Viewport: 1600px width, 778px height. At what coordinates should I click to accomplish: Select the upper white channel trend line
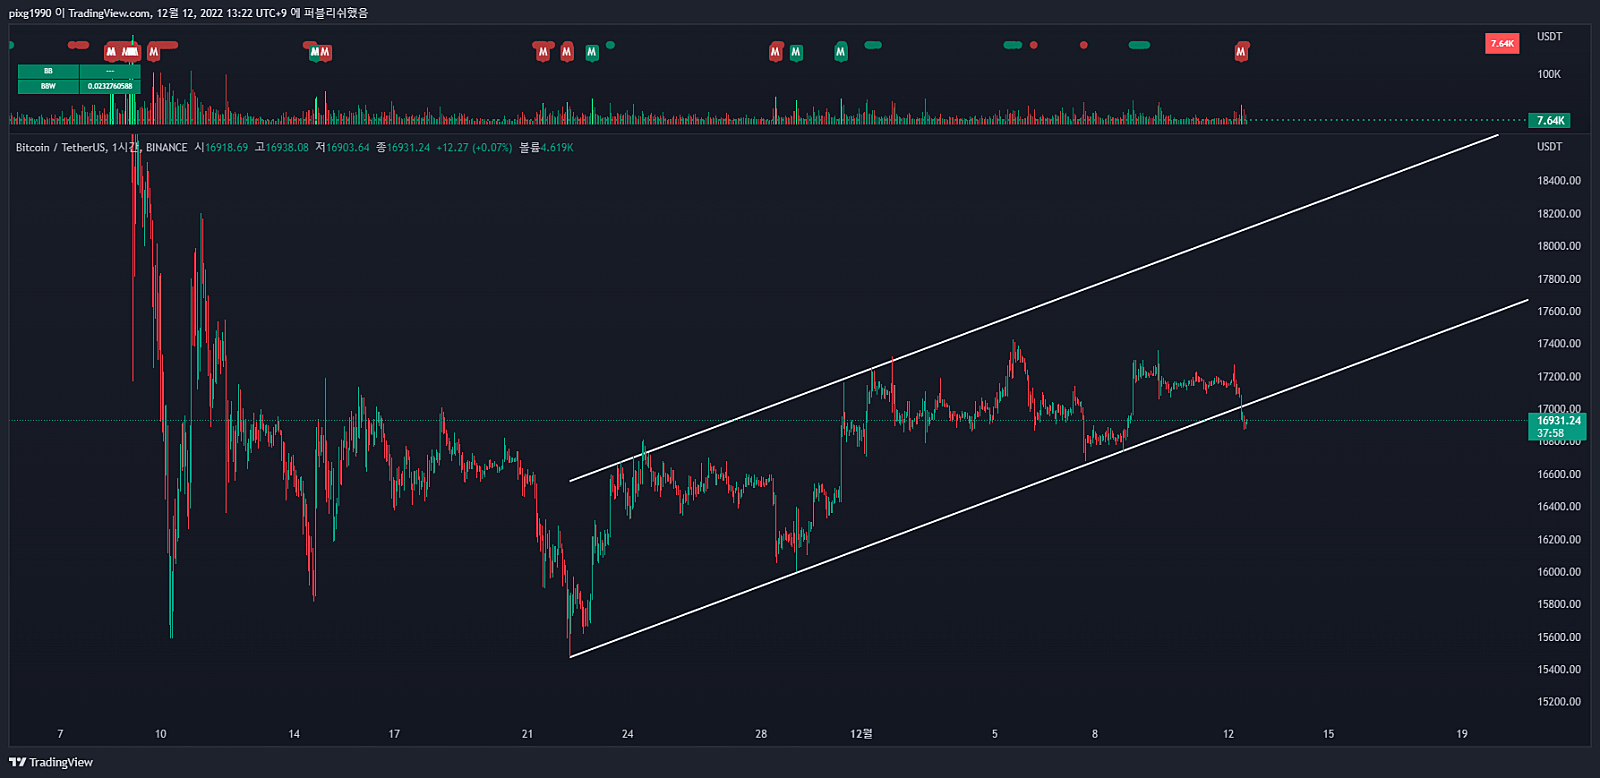coord(1034,308)
